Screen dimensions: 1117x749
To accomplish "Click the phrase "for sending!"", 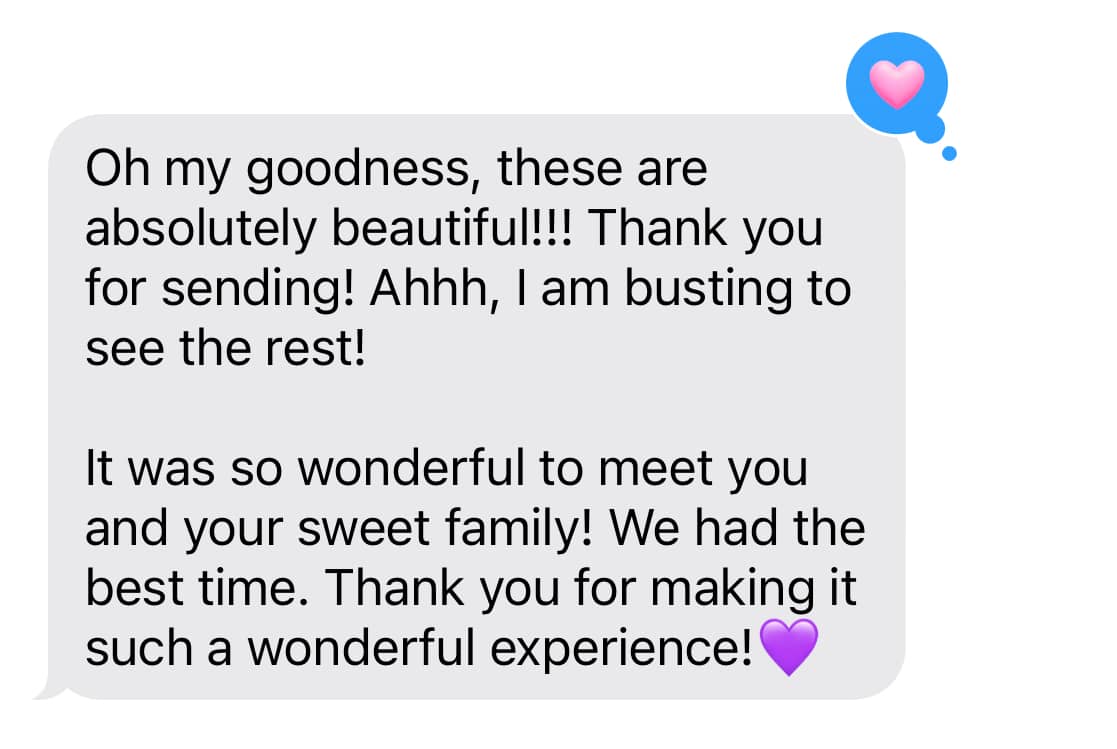I will (x=220, y=289).
